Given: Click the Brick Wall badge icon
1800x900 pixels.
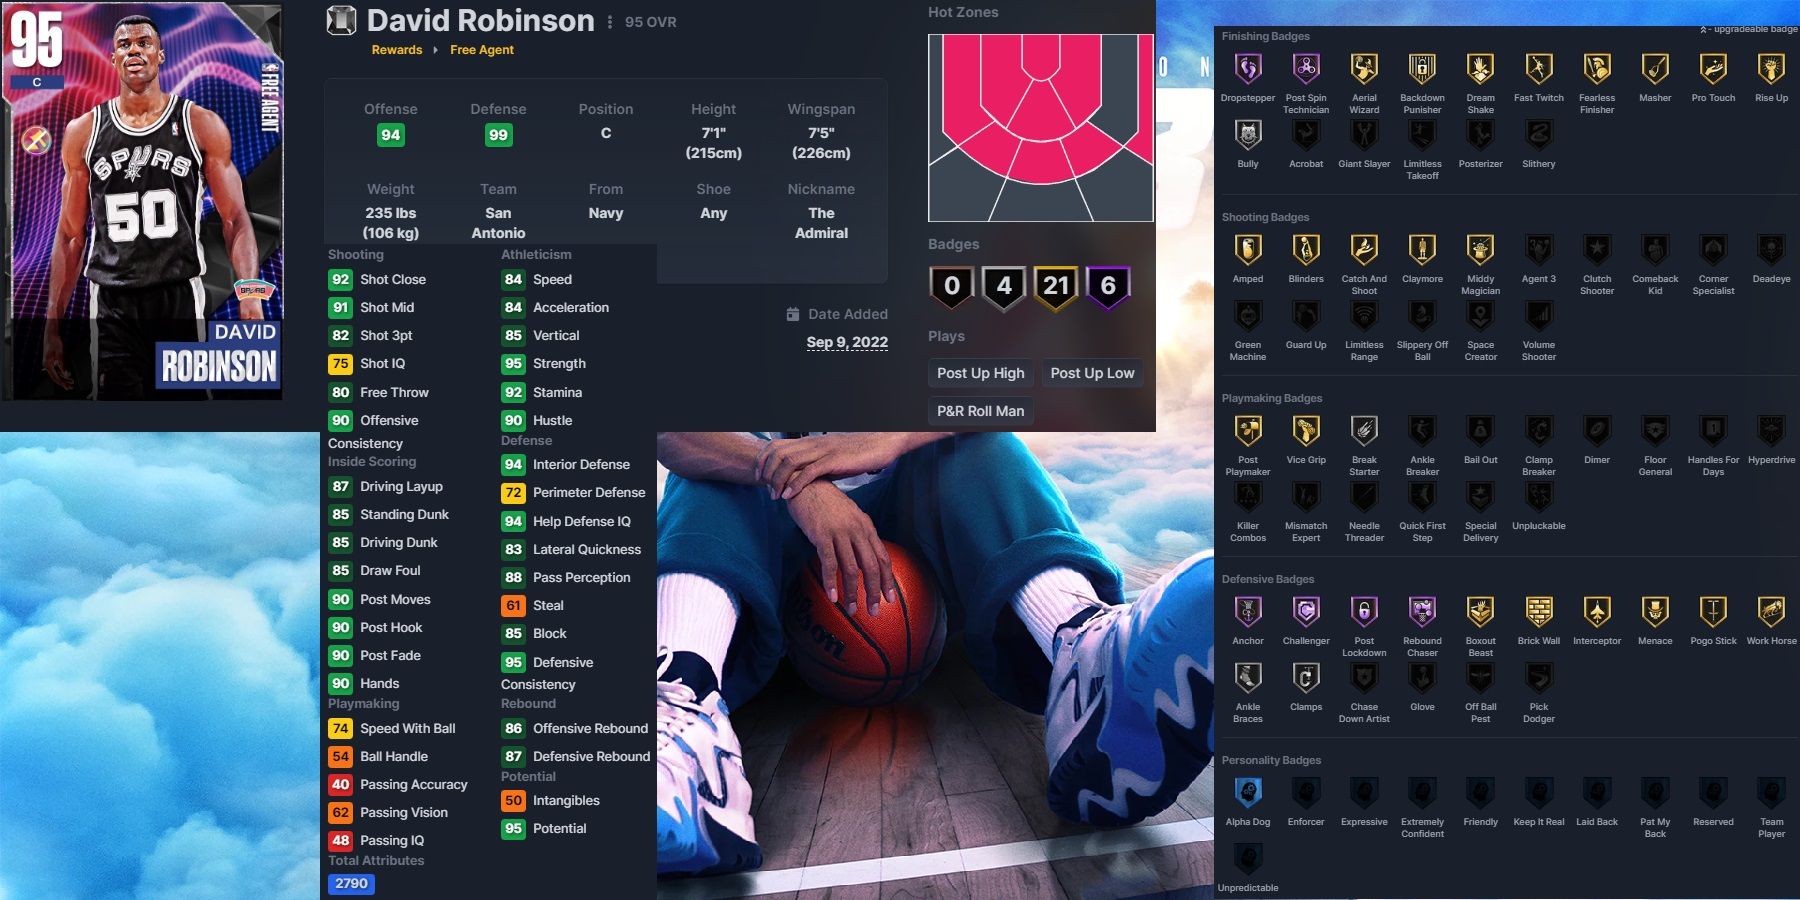Looking at the screenshot, I should (x=1539, y=612).
